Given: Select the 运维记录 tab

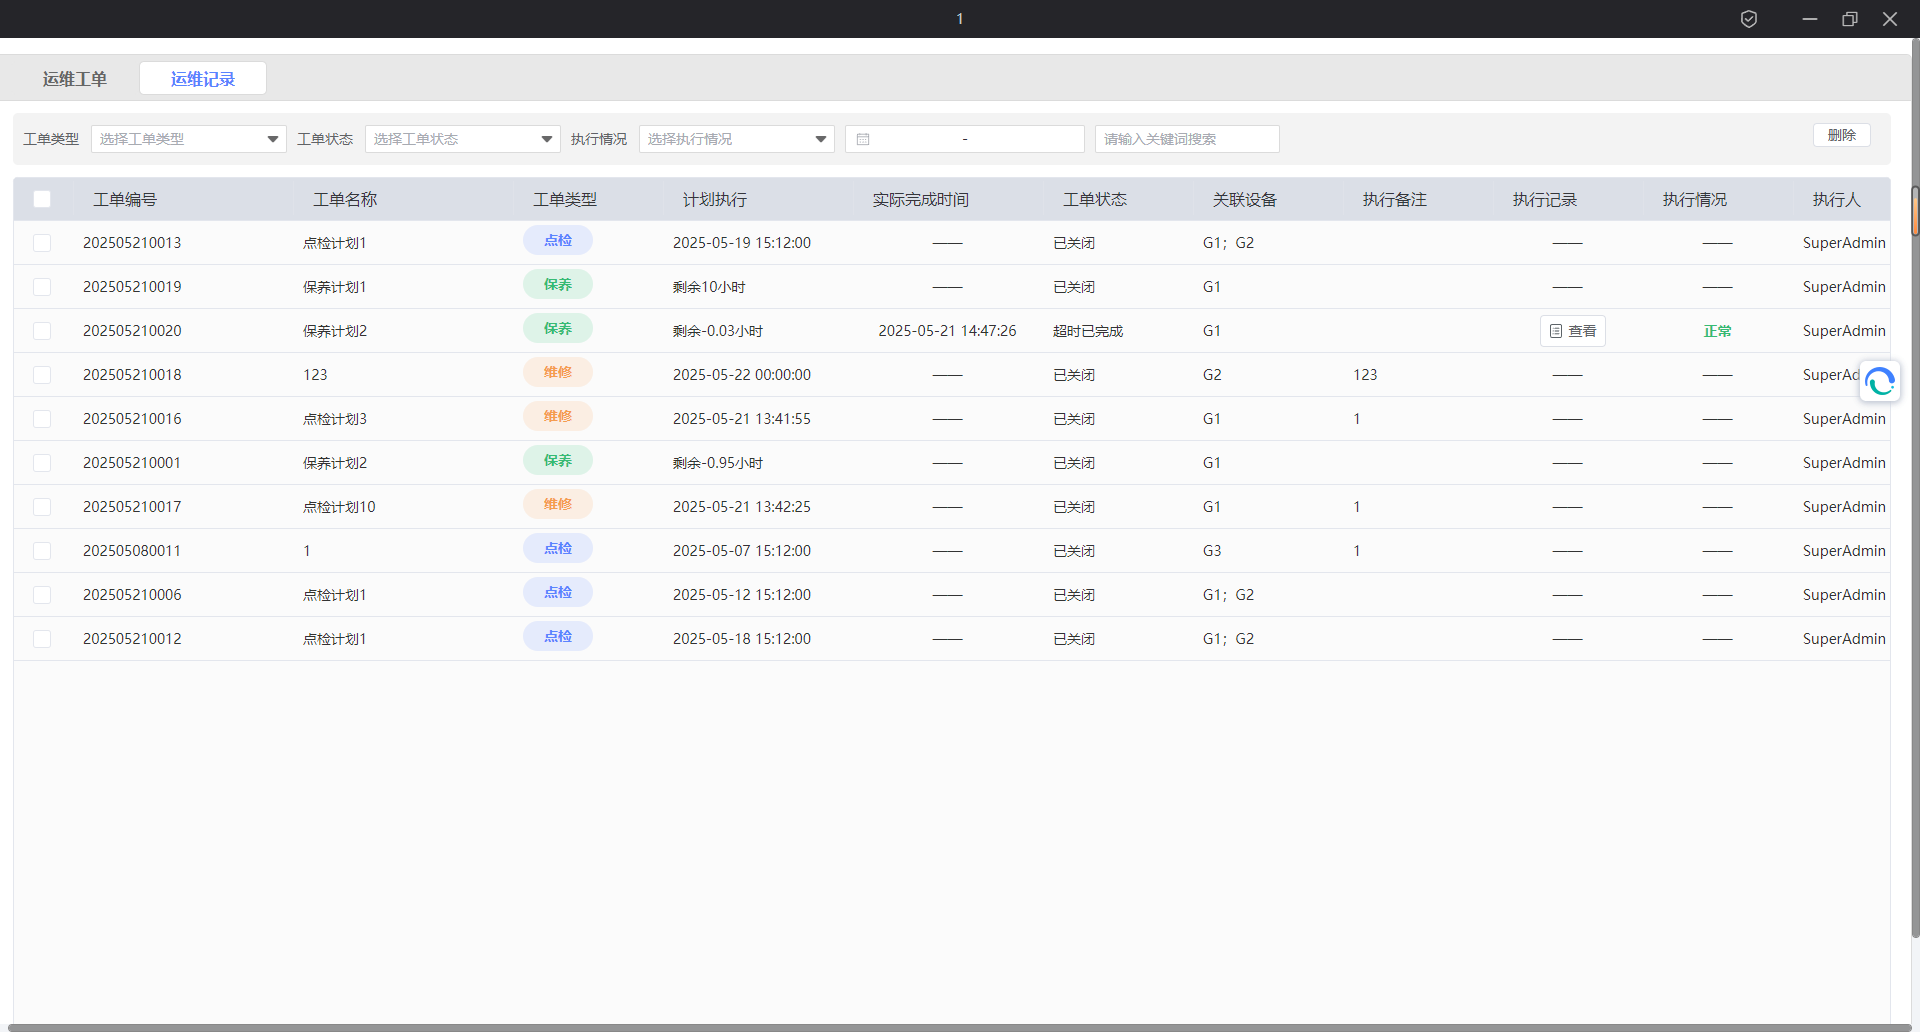Looking at the screenshot, I should point(203,79).
